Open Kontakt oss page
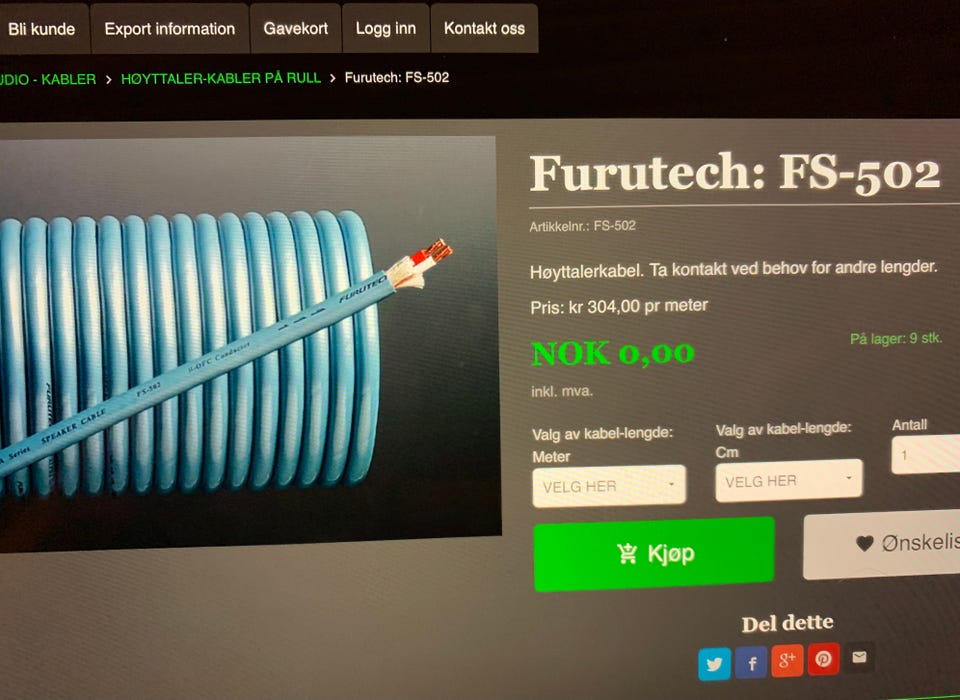 point(484,28)
